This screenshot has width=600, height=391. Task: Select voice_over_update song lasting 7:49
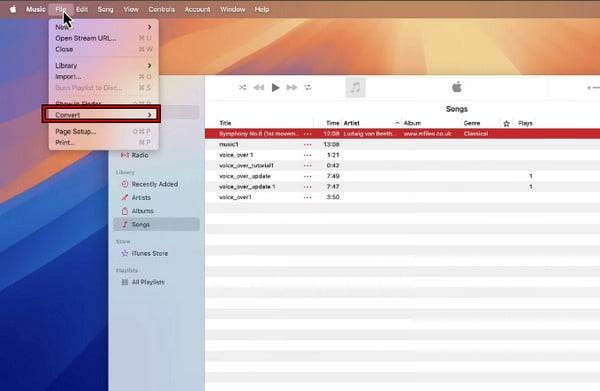tap(402, 176)
